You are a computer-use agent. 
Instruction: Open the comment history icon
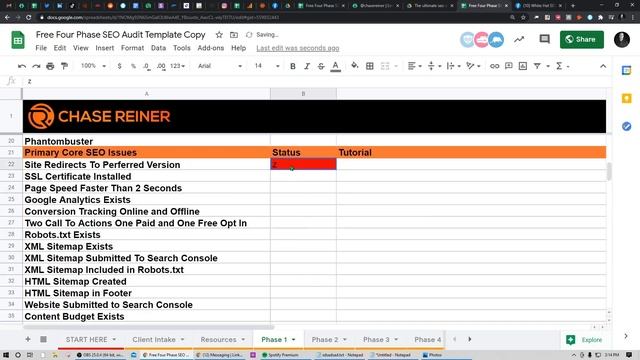tap(544, 39)
